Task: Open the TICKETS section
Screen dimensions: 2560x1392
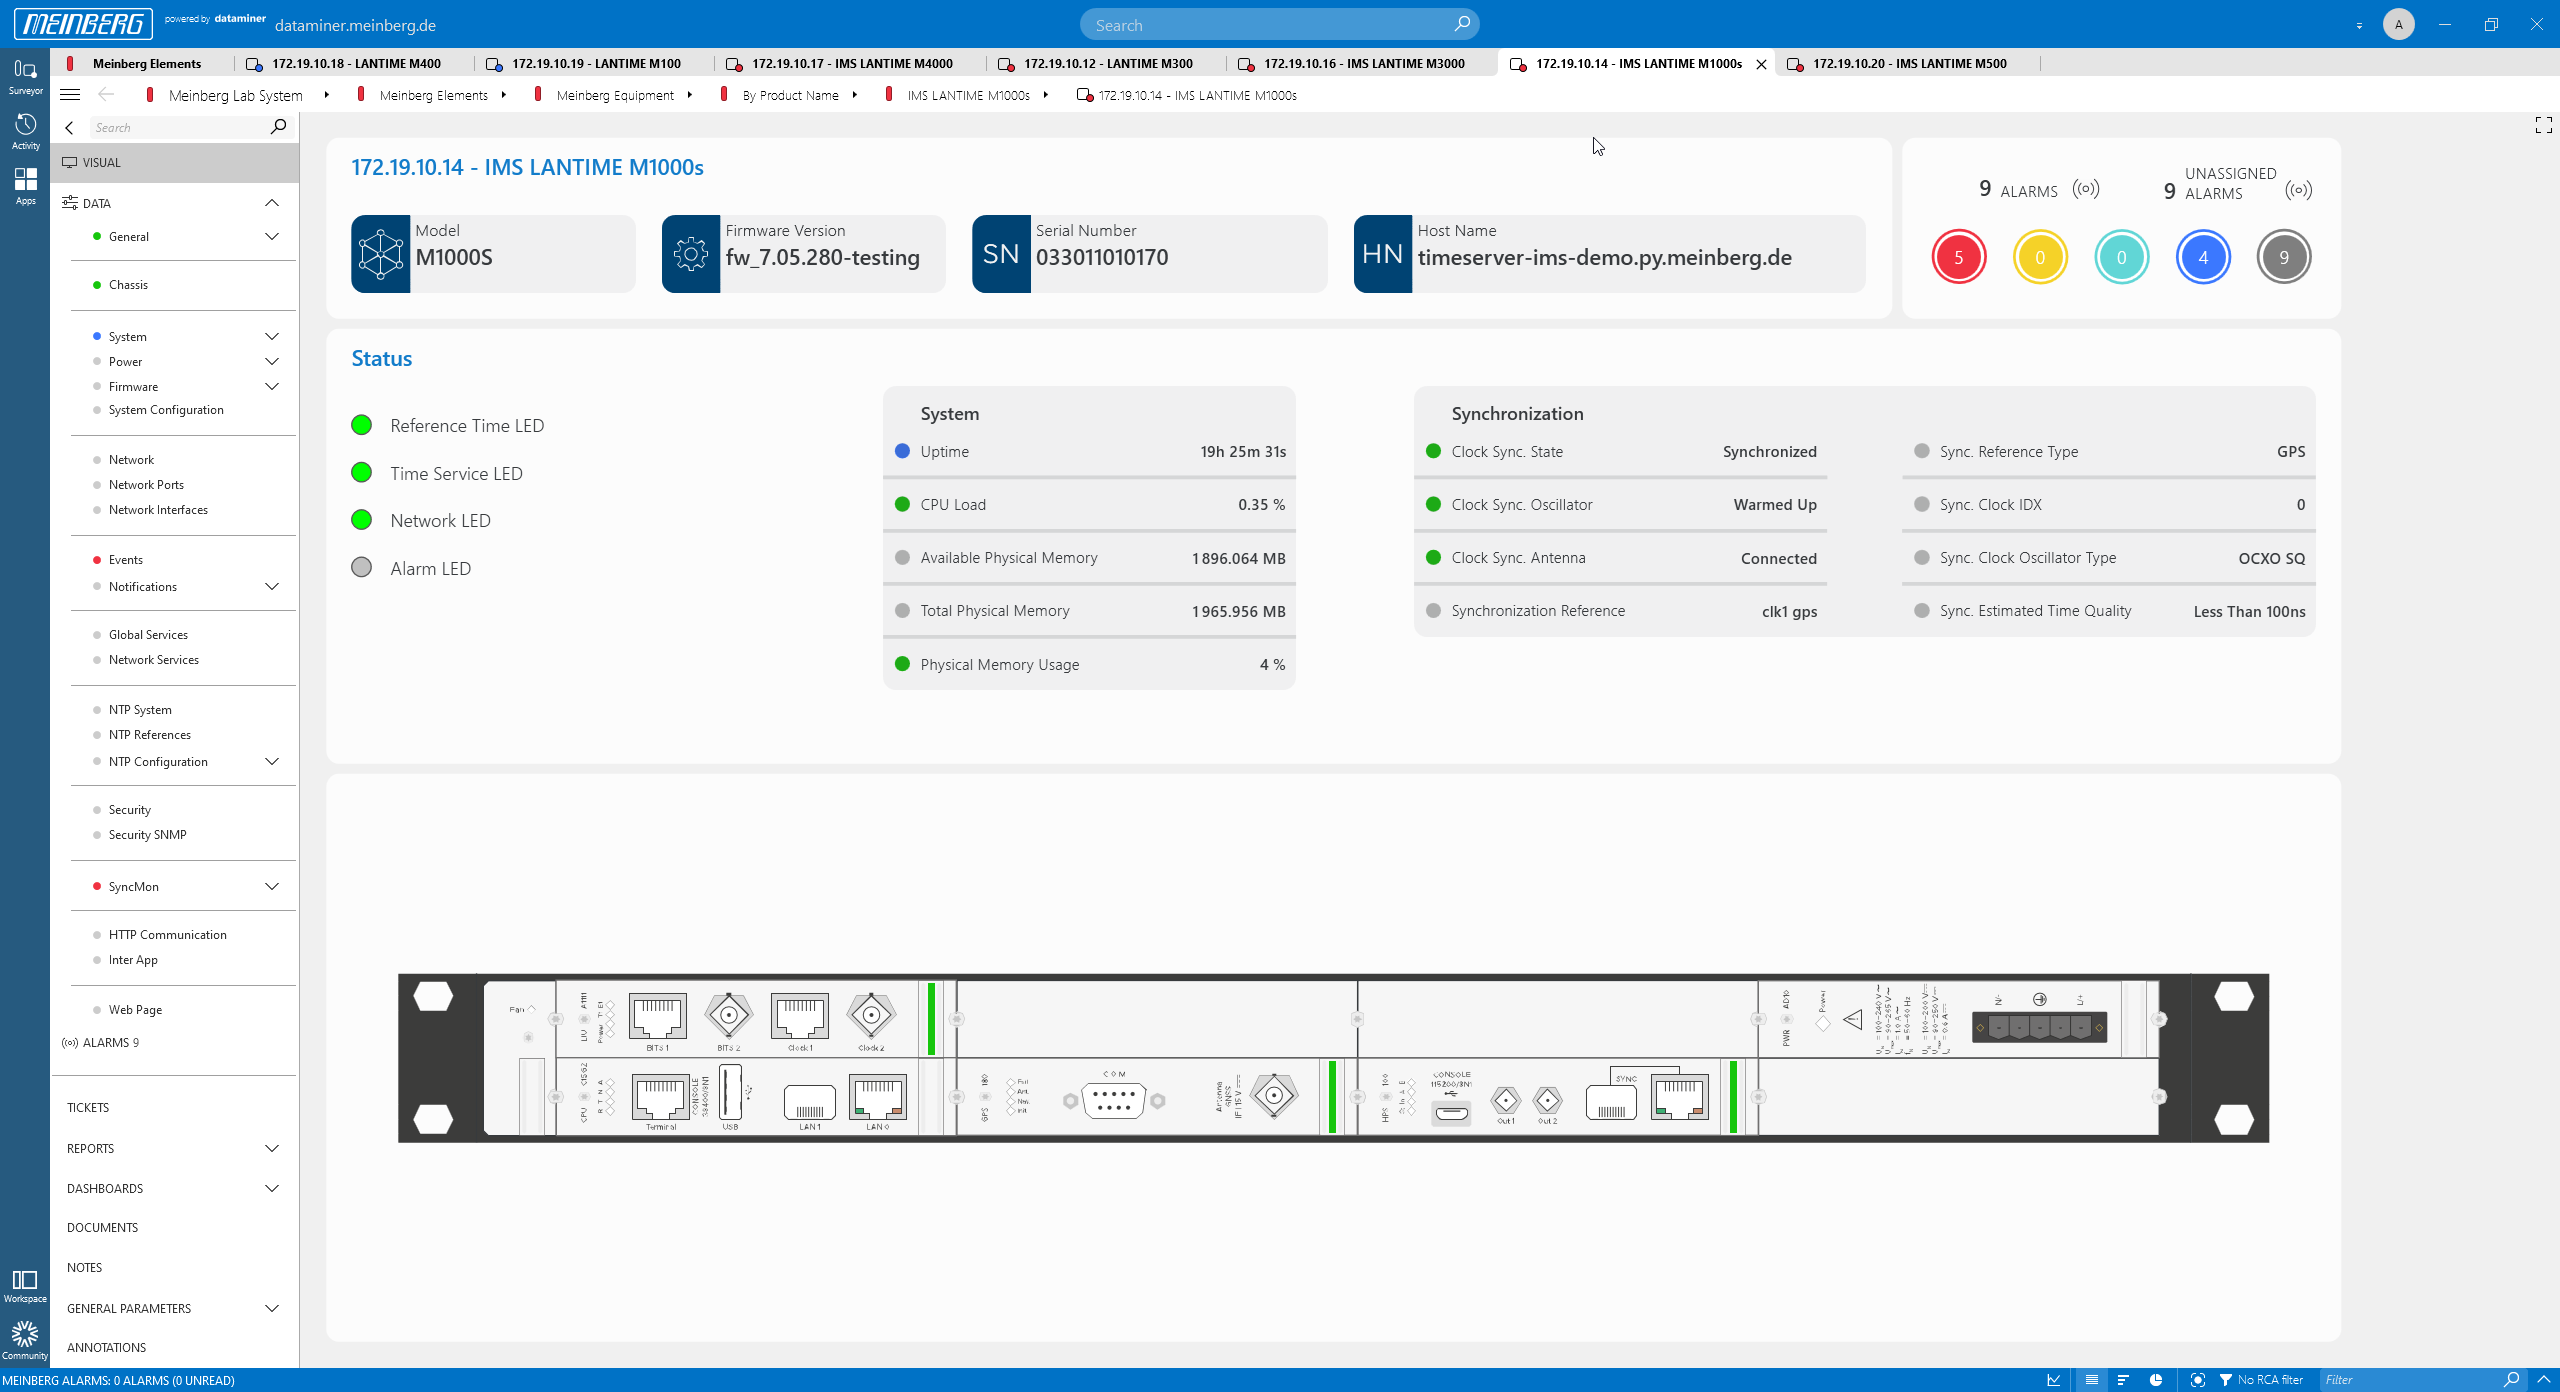Action: point(88,1108)
